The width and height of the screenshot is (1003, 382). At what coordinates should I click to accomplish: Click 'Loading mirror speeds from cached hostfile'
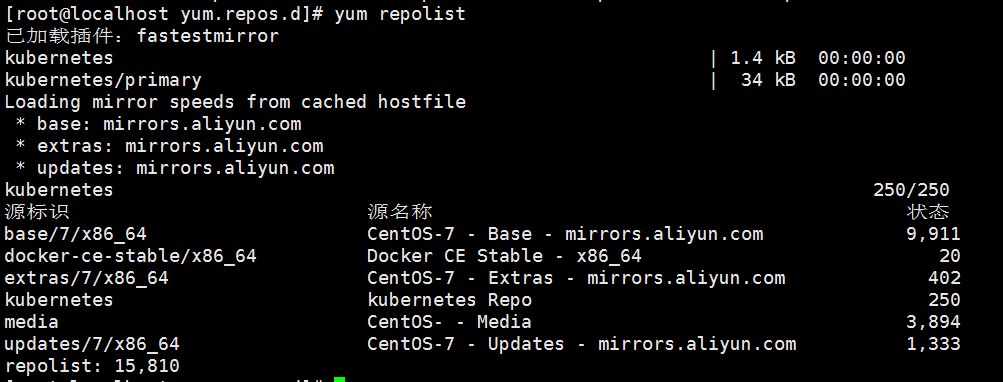[235, 102]
